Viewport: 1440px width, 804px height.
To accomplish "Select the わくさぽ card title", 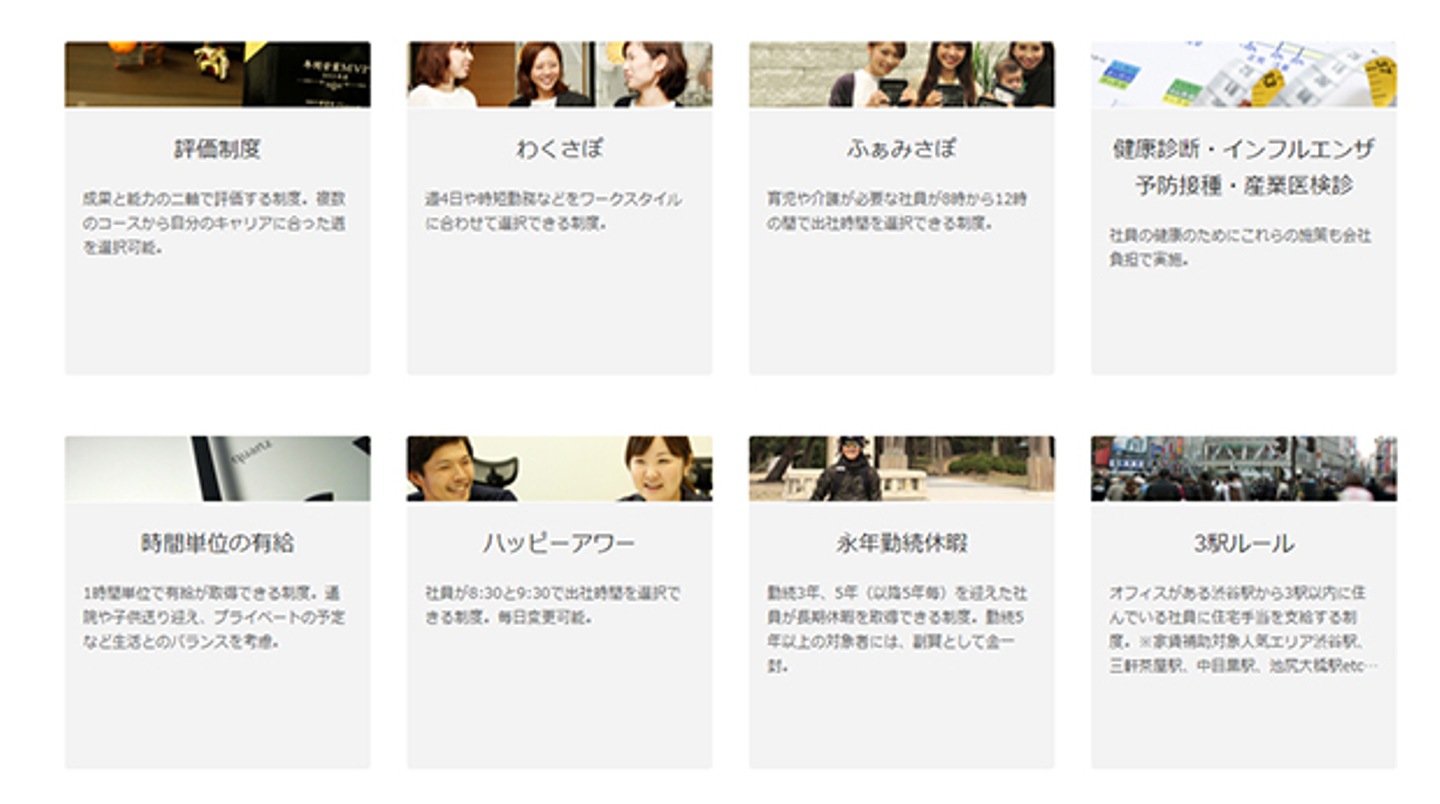I will (x=559, y=149).
